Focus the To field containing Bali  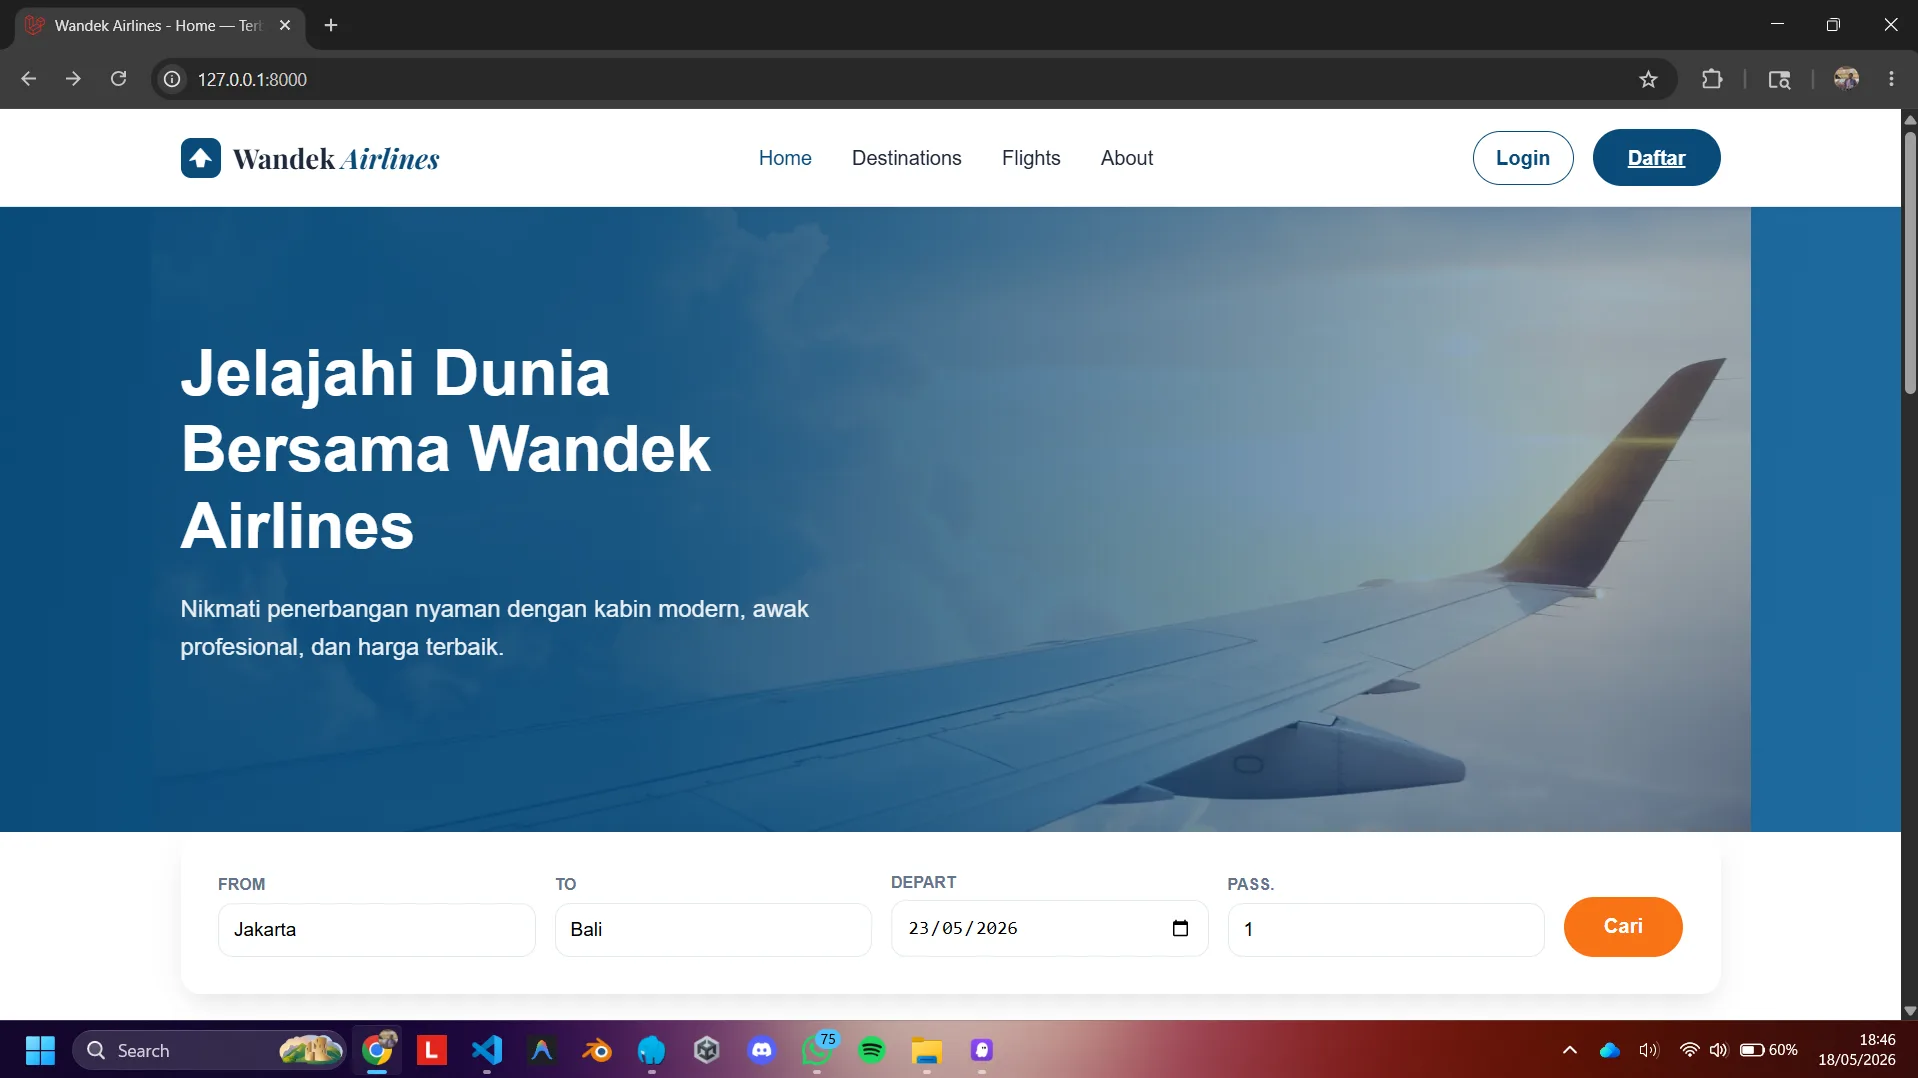pyautogui.click(x=713, y=929)
